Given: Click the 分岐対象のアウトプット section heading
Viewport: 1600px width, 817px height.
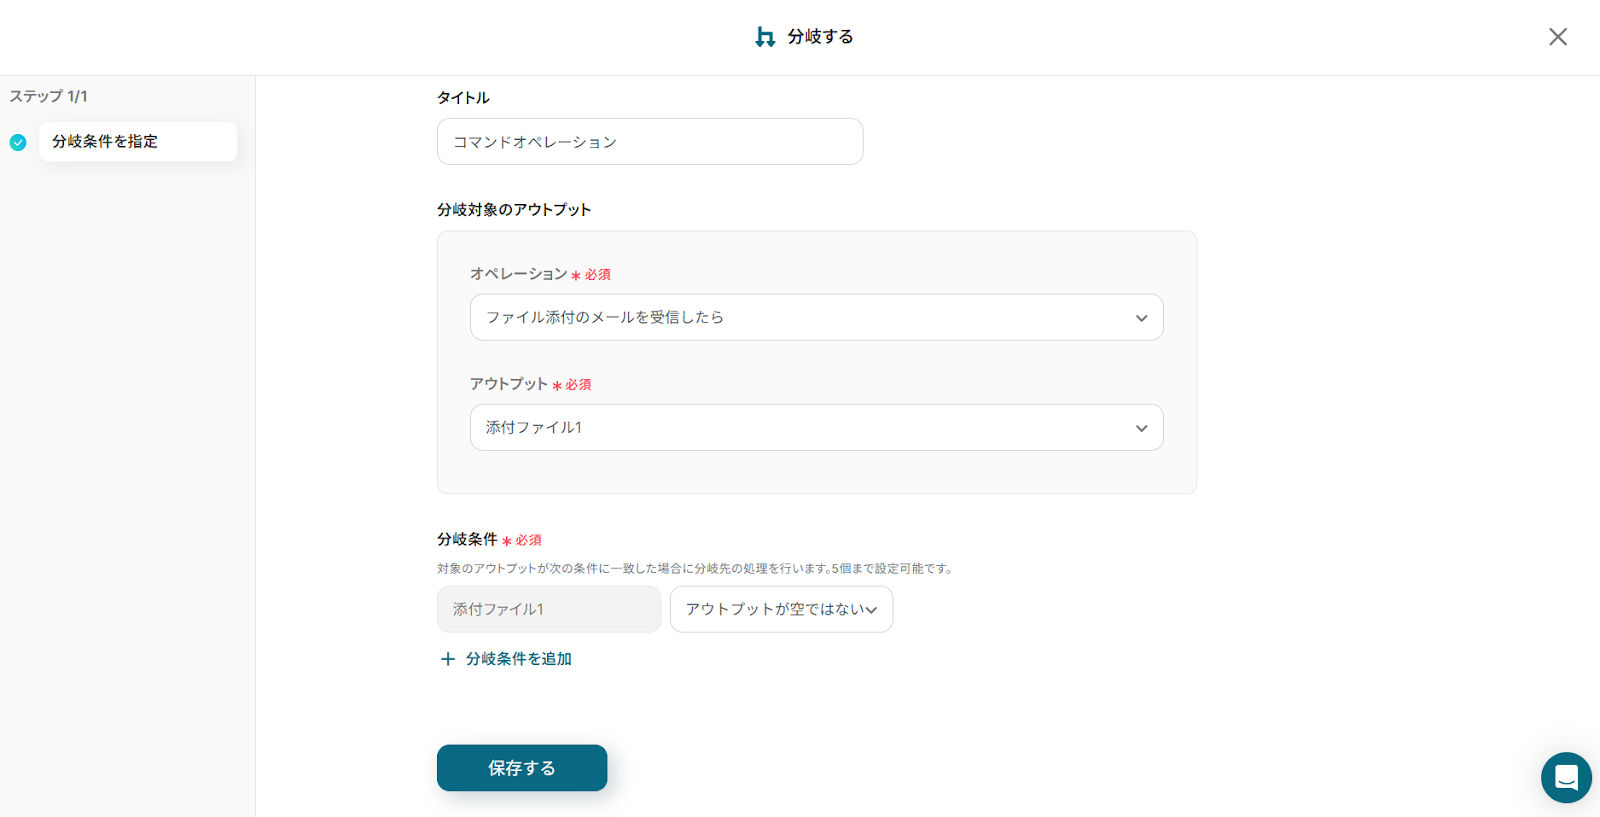Looking at the screenshot, I should tap(514, 210).
